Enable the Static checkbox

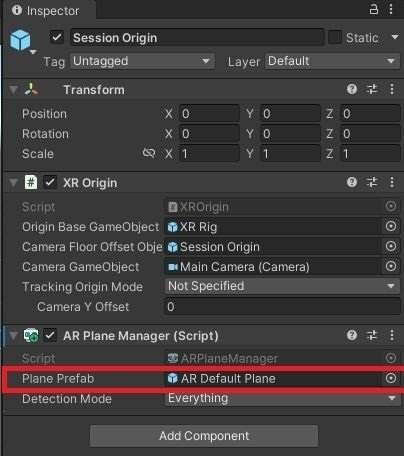pyautogui.click(x=335, y=37)
